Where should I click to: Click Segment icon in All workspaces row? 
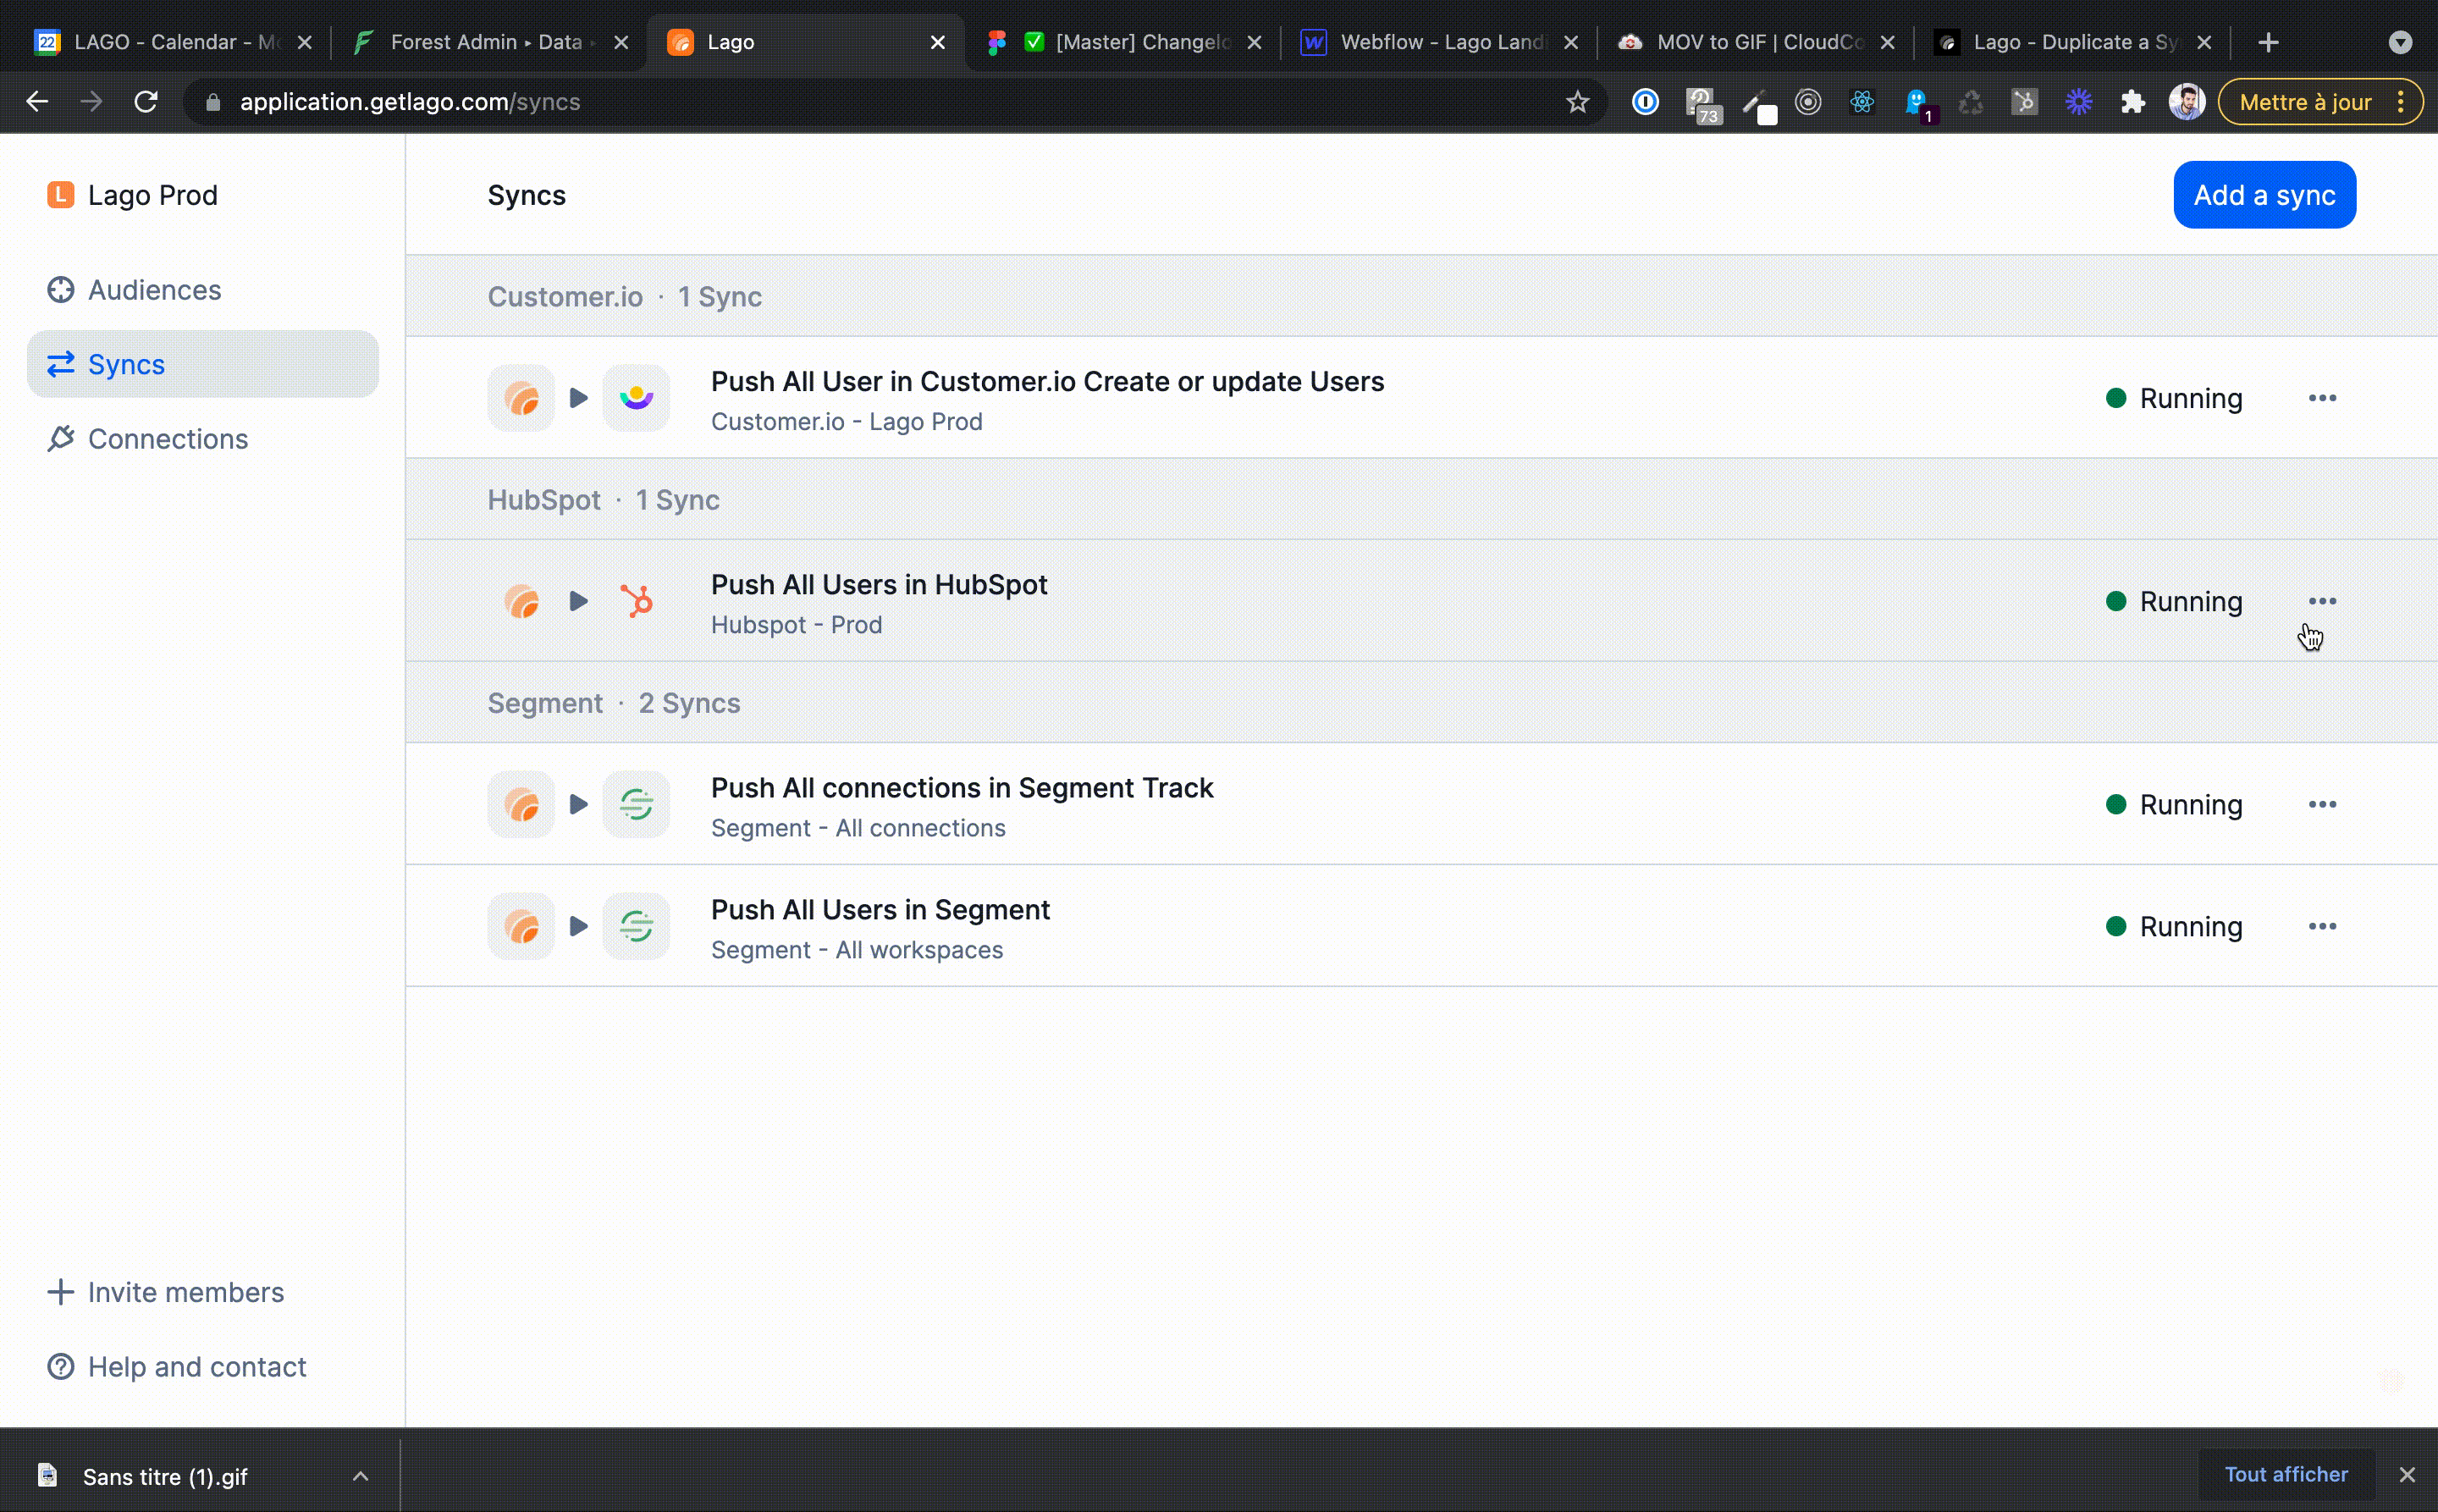tap(636, 926)
